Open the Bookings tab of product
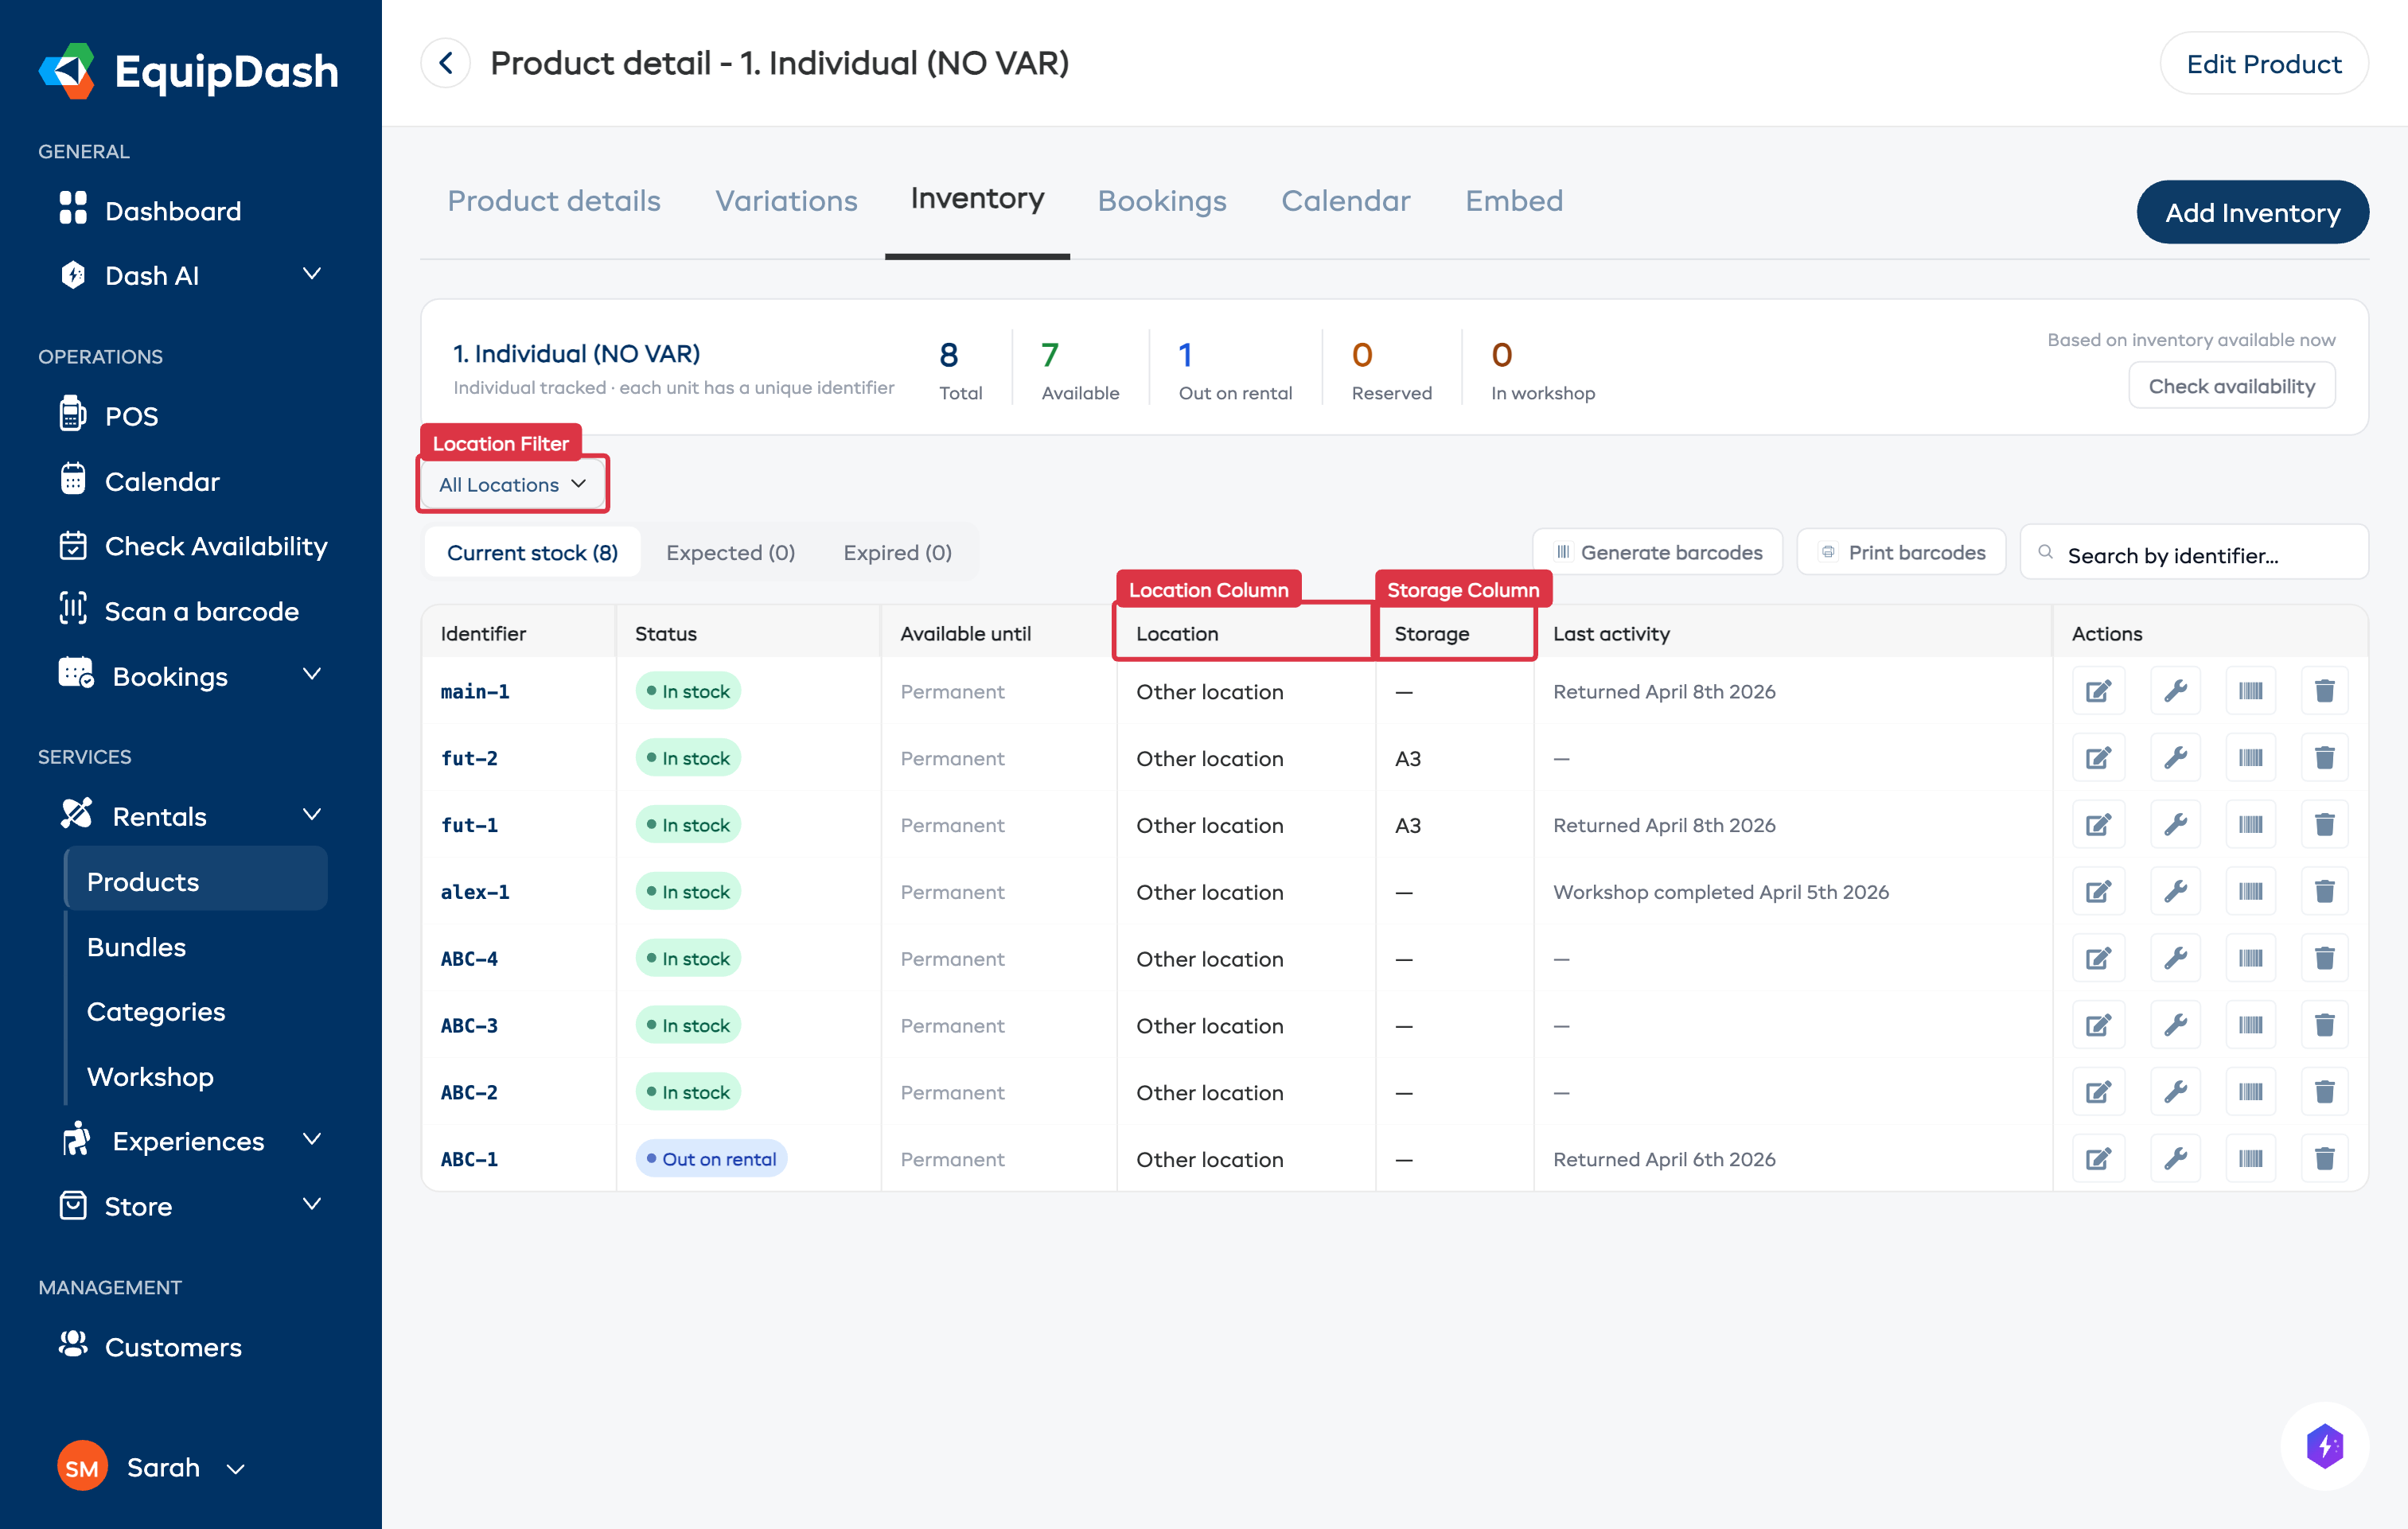 (x=1162, y=201)
